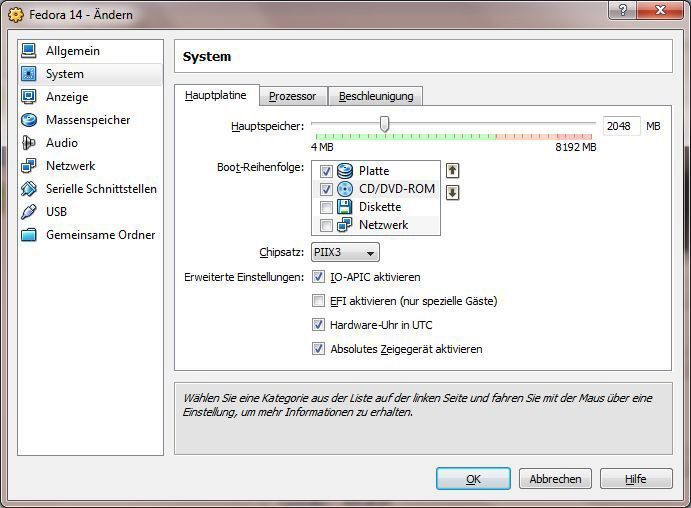
Task: Switch to the Prozessor tab
Action: [293, 96]
